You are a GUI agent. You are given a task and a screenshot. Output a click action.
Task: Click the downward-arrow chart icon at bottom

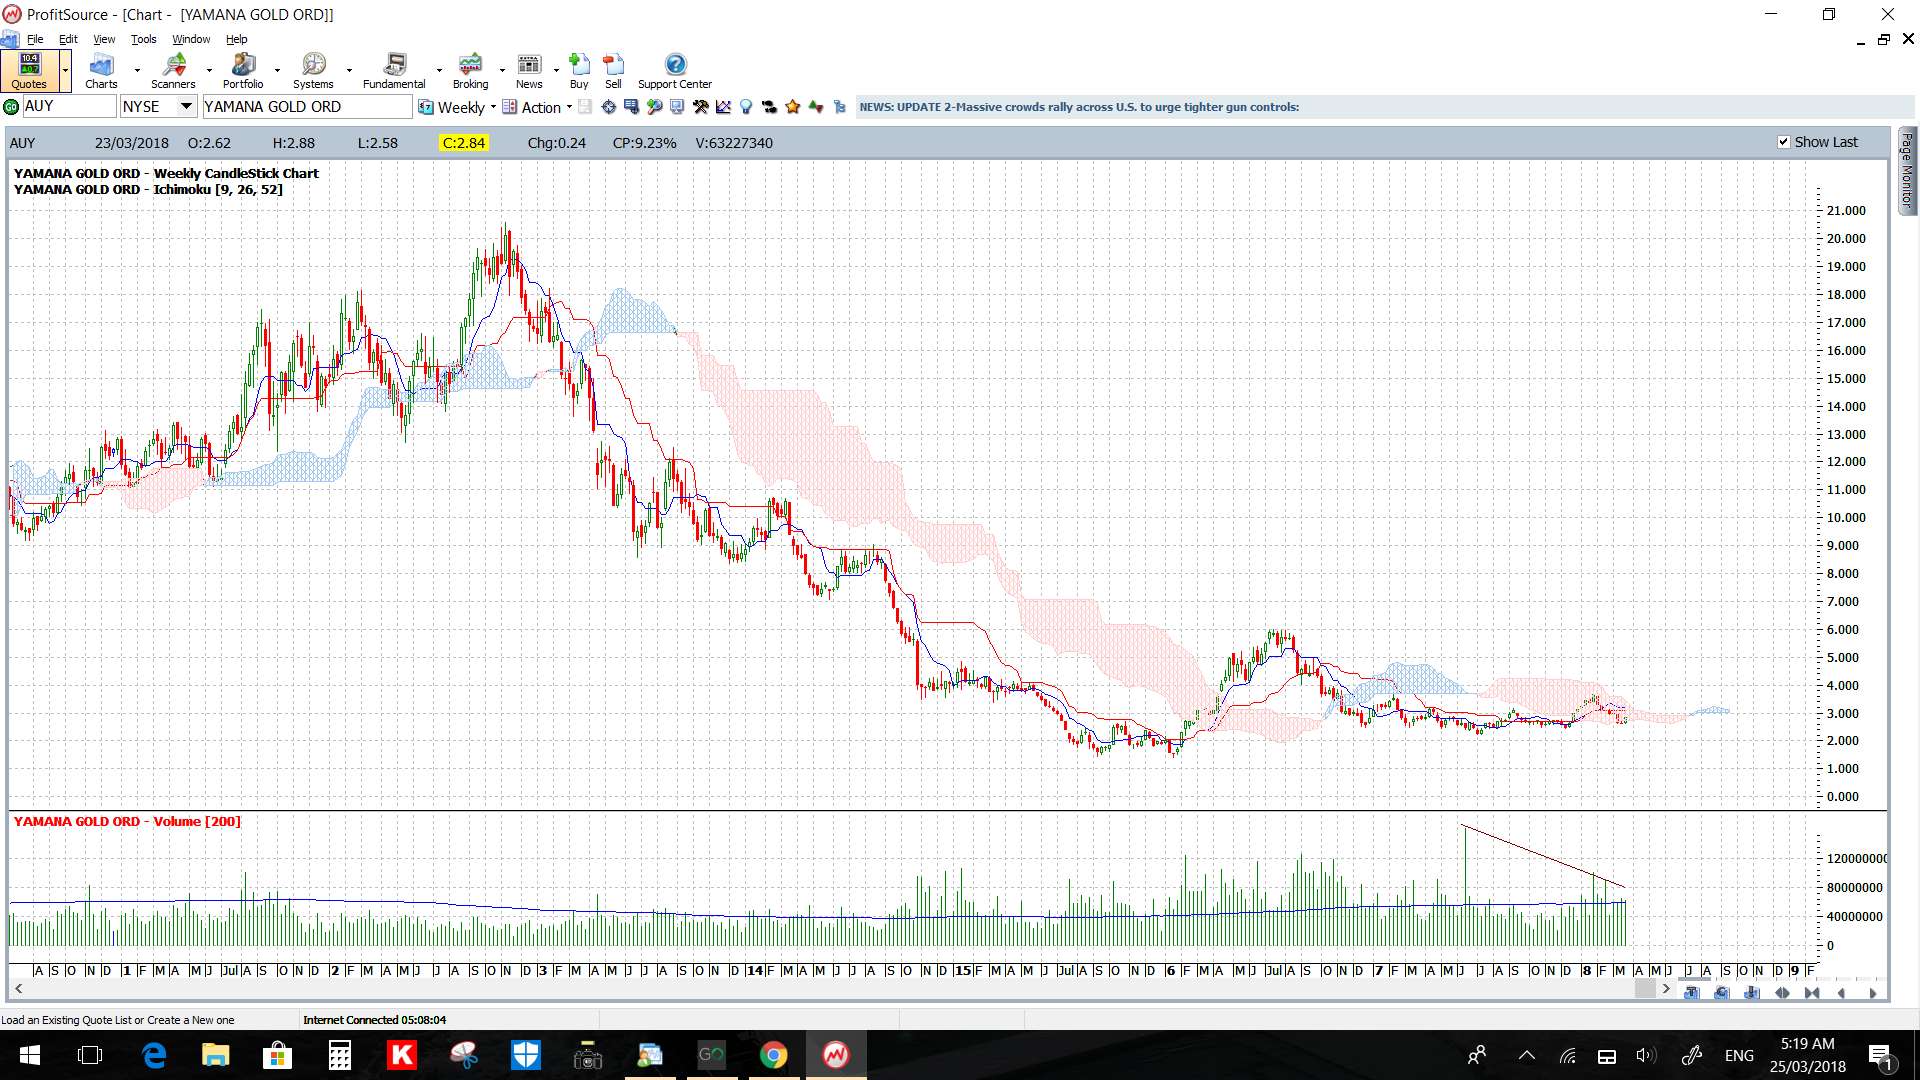click(1751, 993)
